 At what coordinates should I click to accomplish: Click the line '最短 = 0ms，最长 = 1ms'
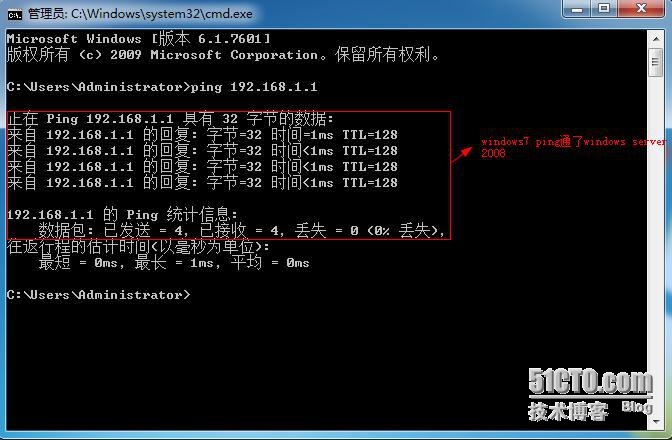click(174, 263)
